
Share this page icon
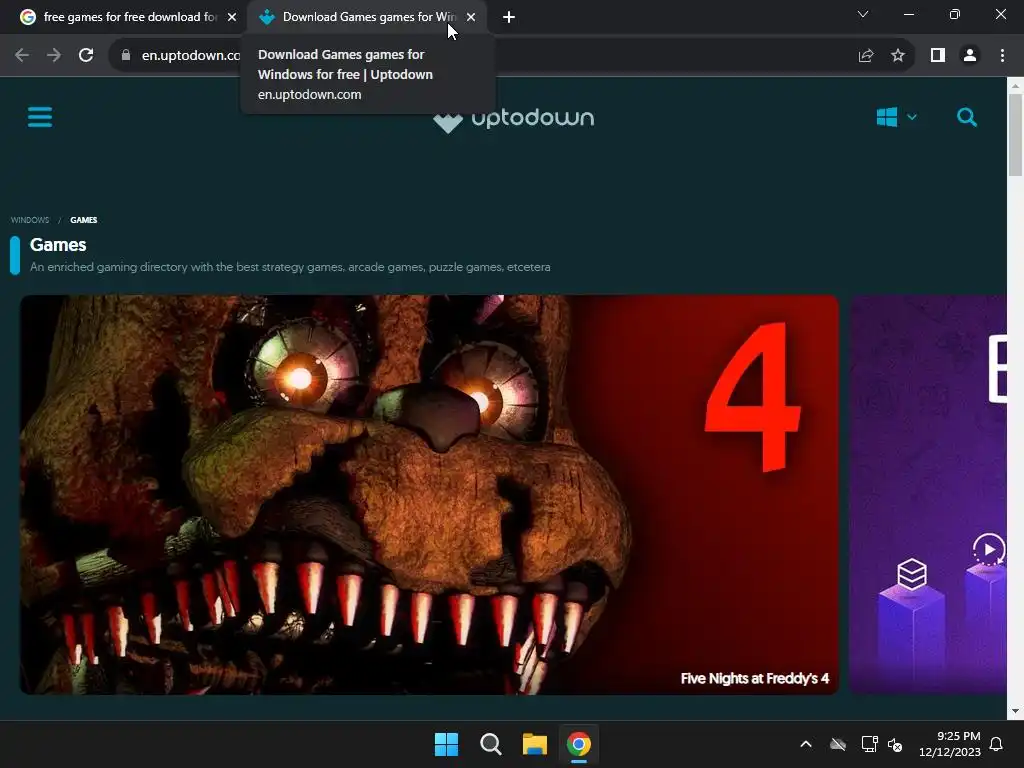(x=866, y=56)
